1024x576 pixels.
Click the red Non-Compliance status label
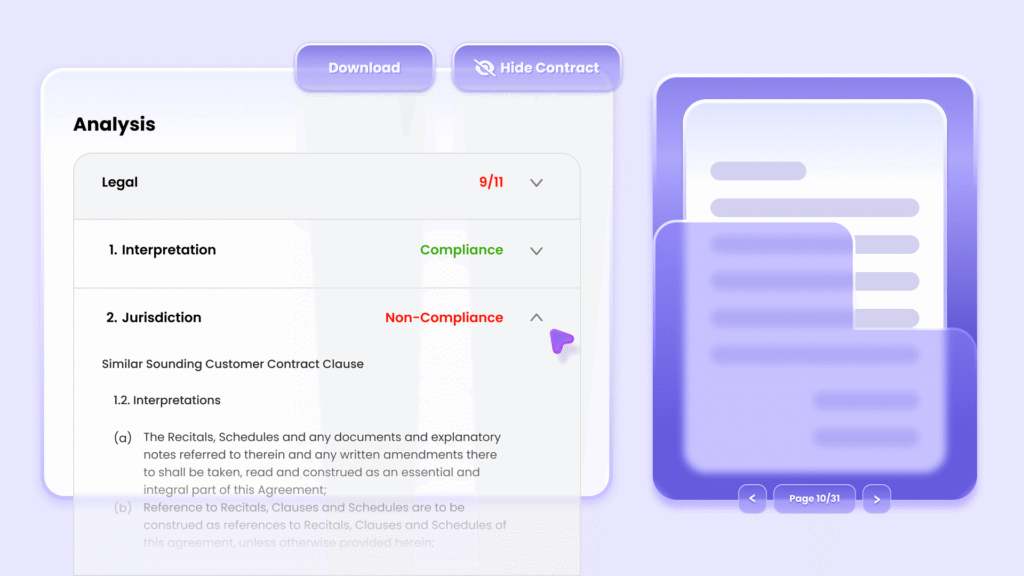point(444,318)
